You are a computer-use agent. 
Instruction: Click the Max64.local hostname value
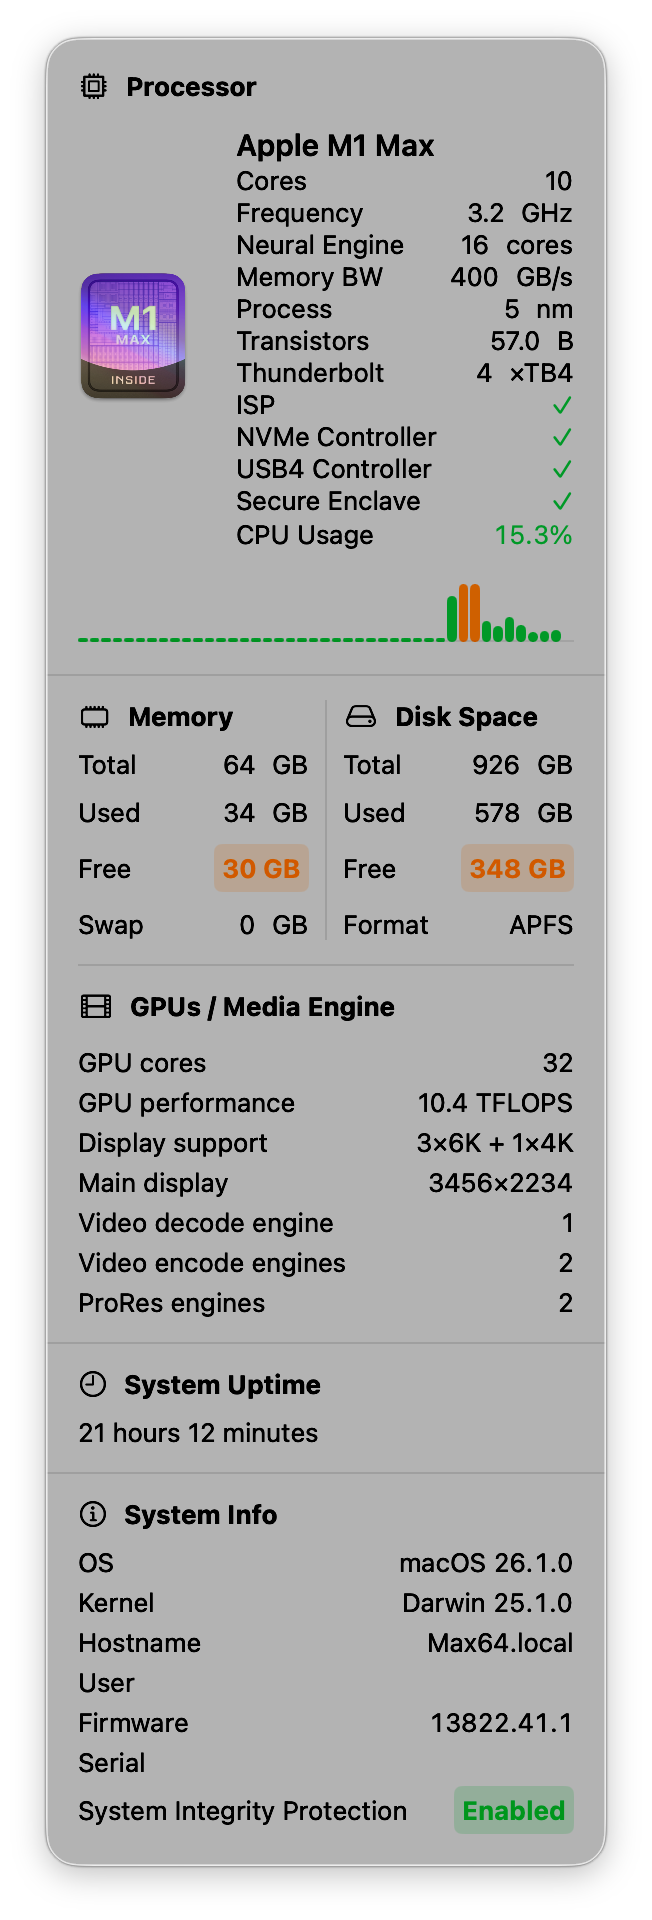point(500,1643)
